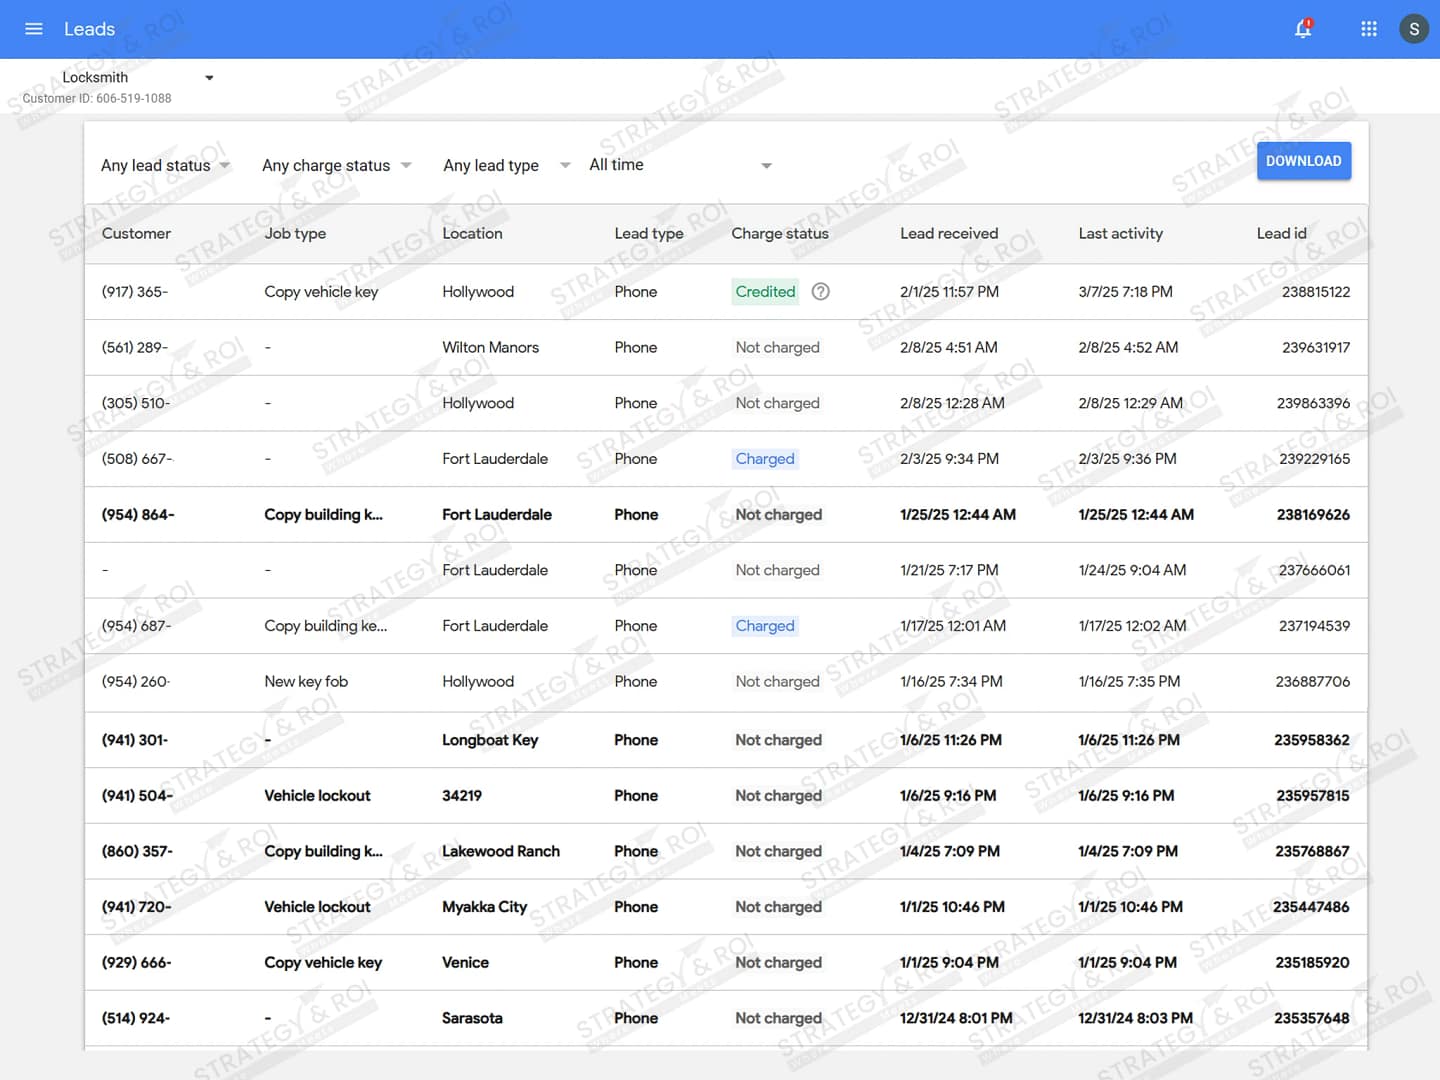Expand the Locksmith account selector

pos(209,78)
